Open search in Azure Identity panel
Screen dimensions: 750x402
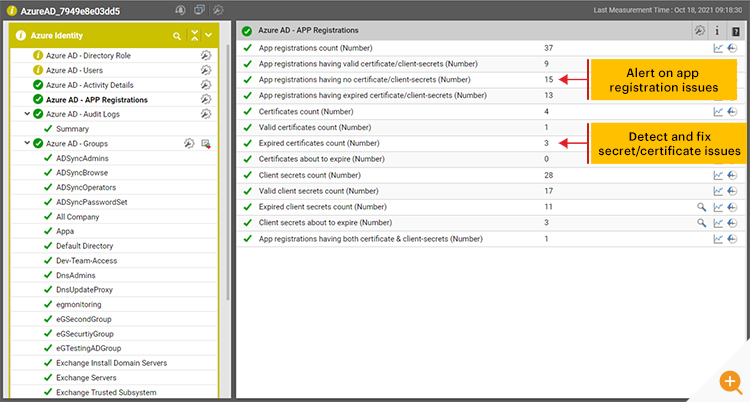coord(177,36)
